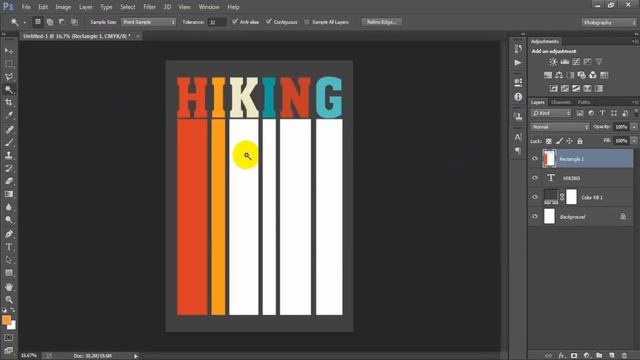Toggle lock all icon
This screenshot has width=640, height=360.
580,141
